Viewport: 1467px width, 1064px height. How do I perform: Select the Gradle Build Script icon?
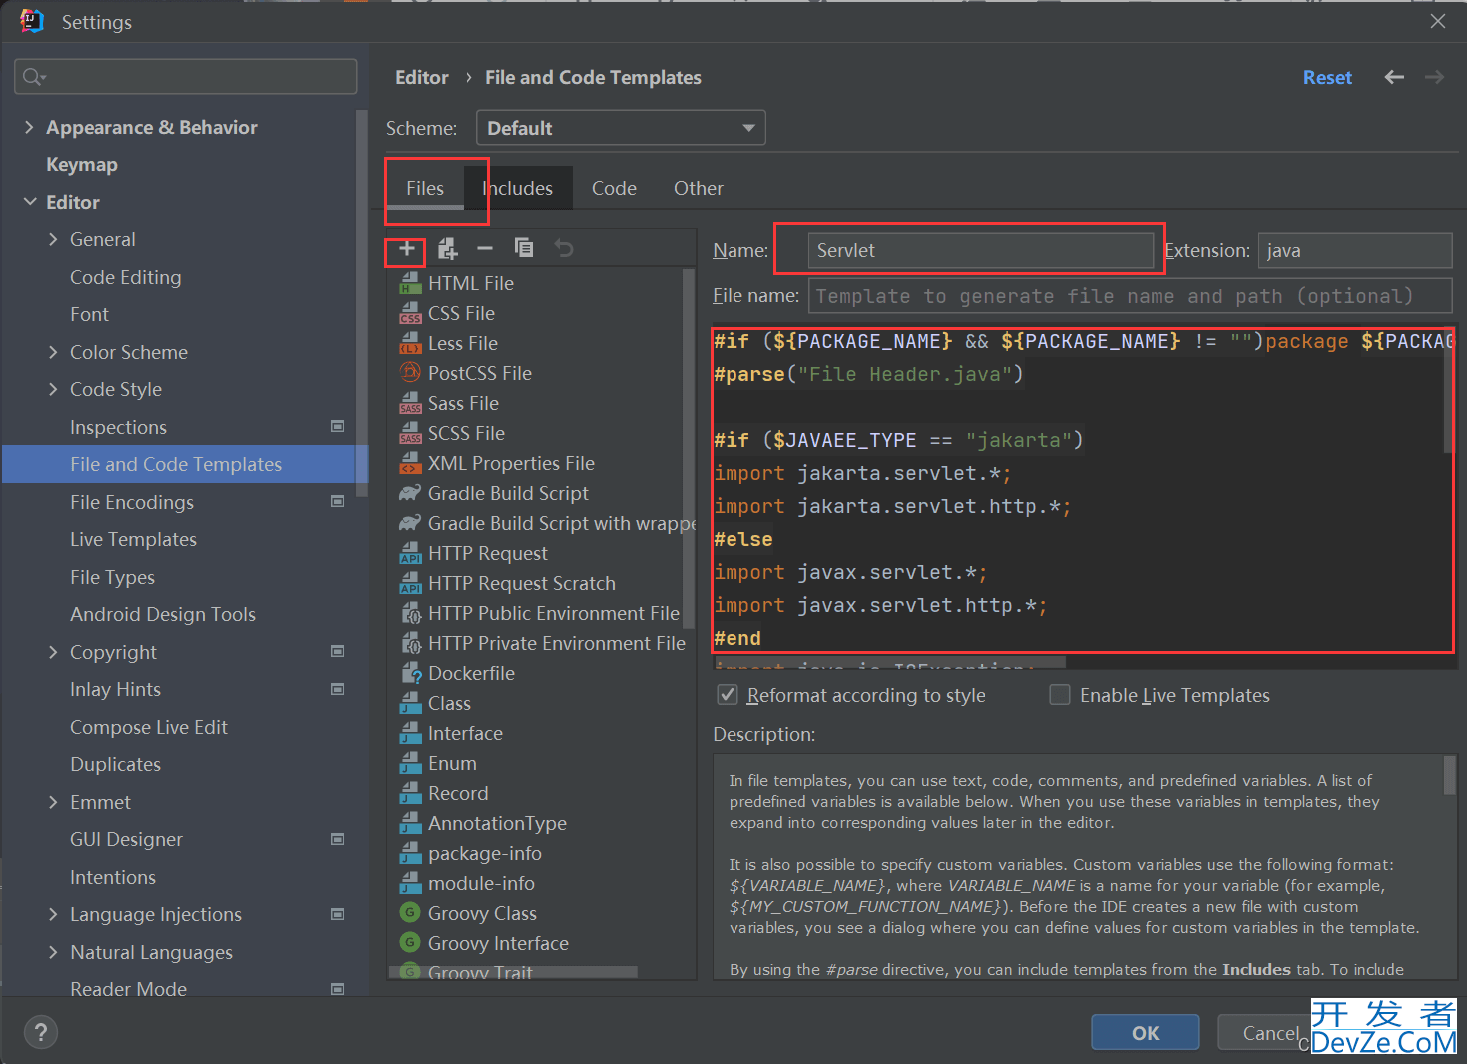tap(410, 493)
